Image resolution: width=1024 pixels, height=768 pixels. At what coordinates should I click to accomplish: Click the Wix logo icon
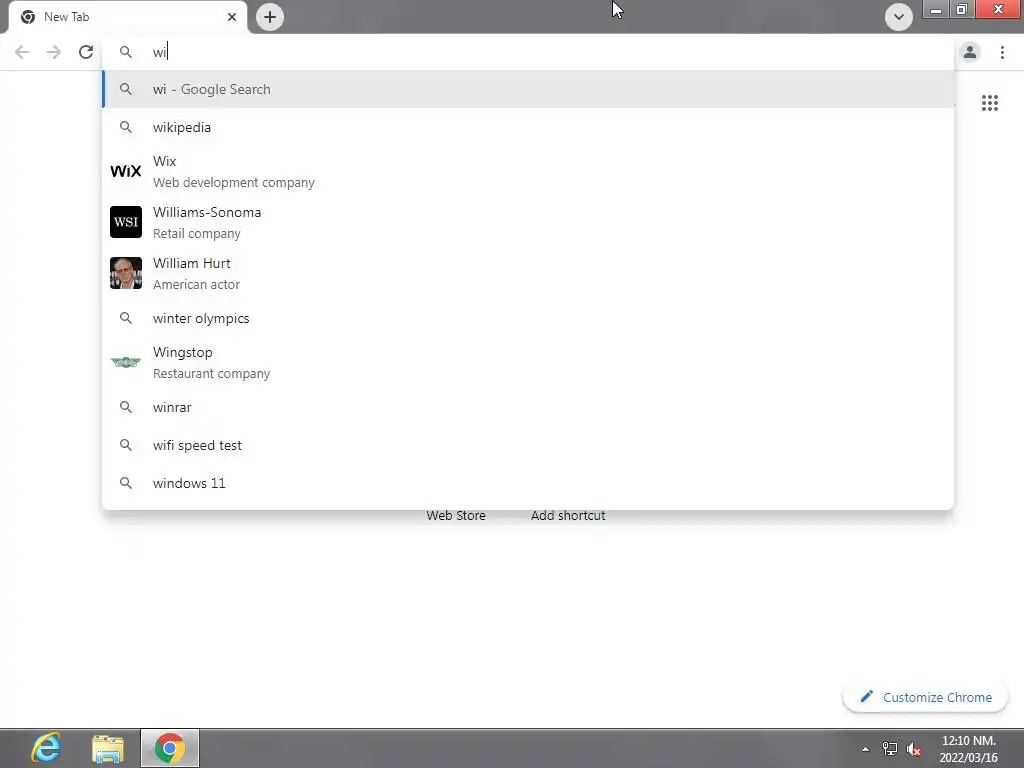pos(125,171)
